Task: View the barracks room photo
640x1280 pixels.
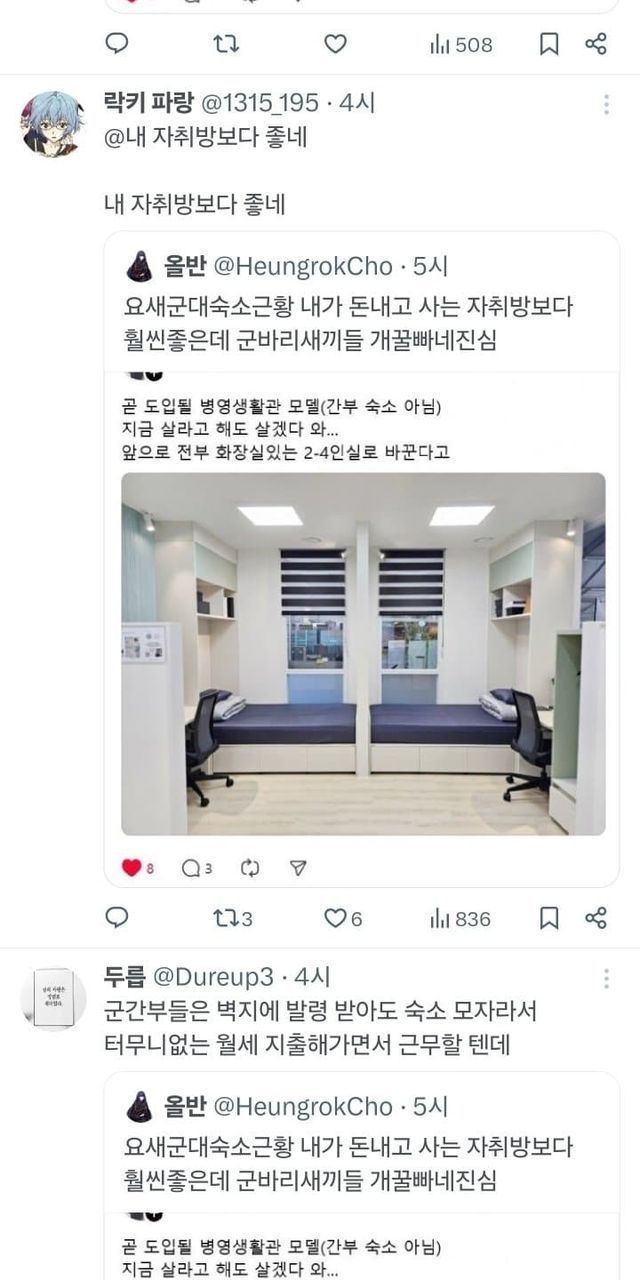Action: click(363, 654)
